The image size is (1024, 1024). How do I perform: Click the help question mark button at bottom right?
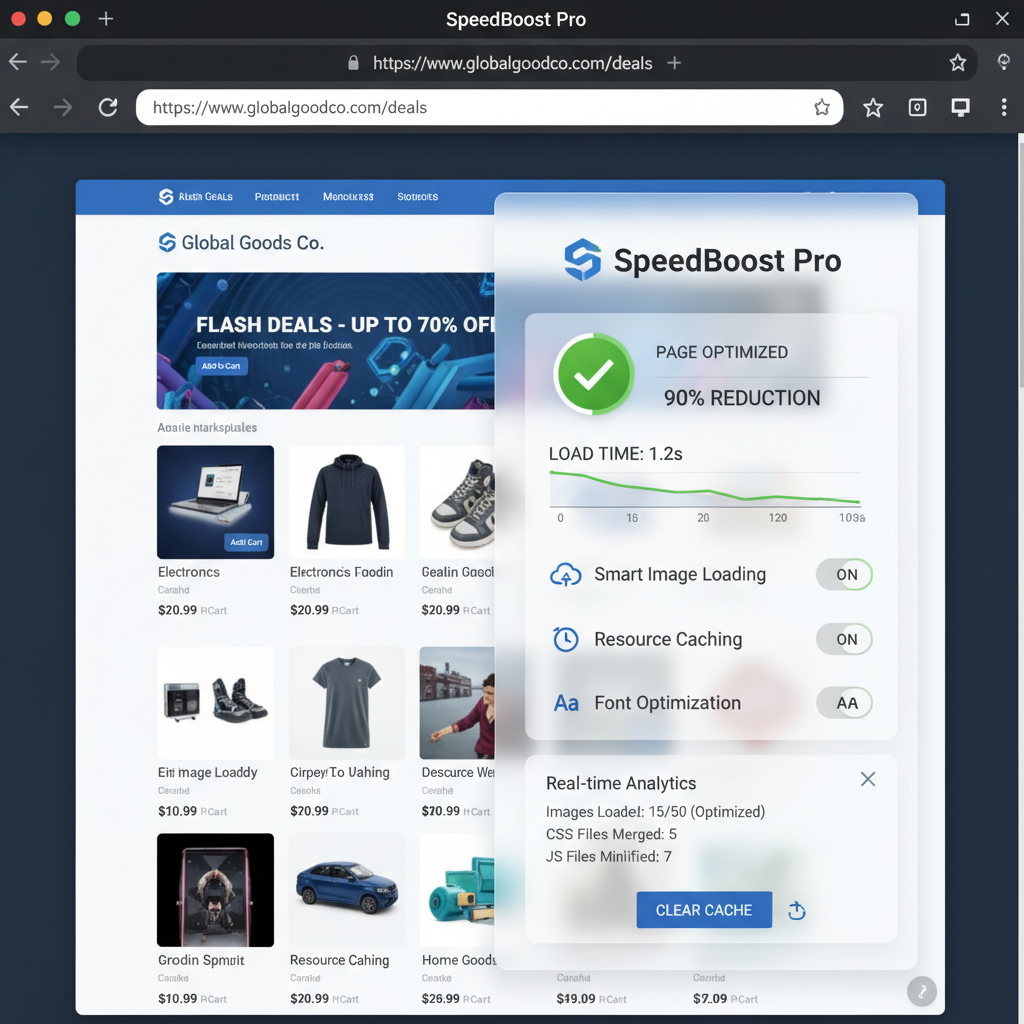921,992
